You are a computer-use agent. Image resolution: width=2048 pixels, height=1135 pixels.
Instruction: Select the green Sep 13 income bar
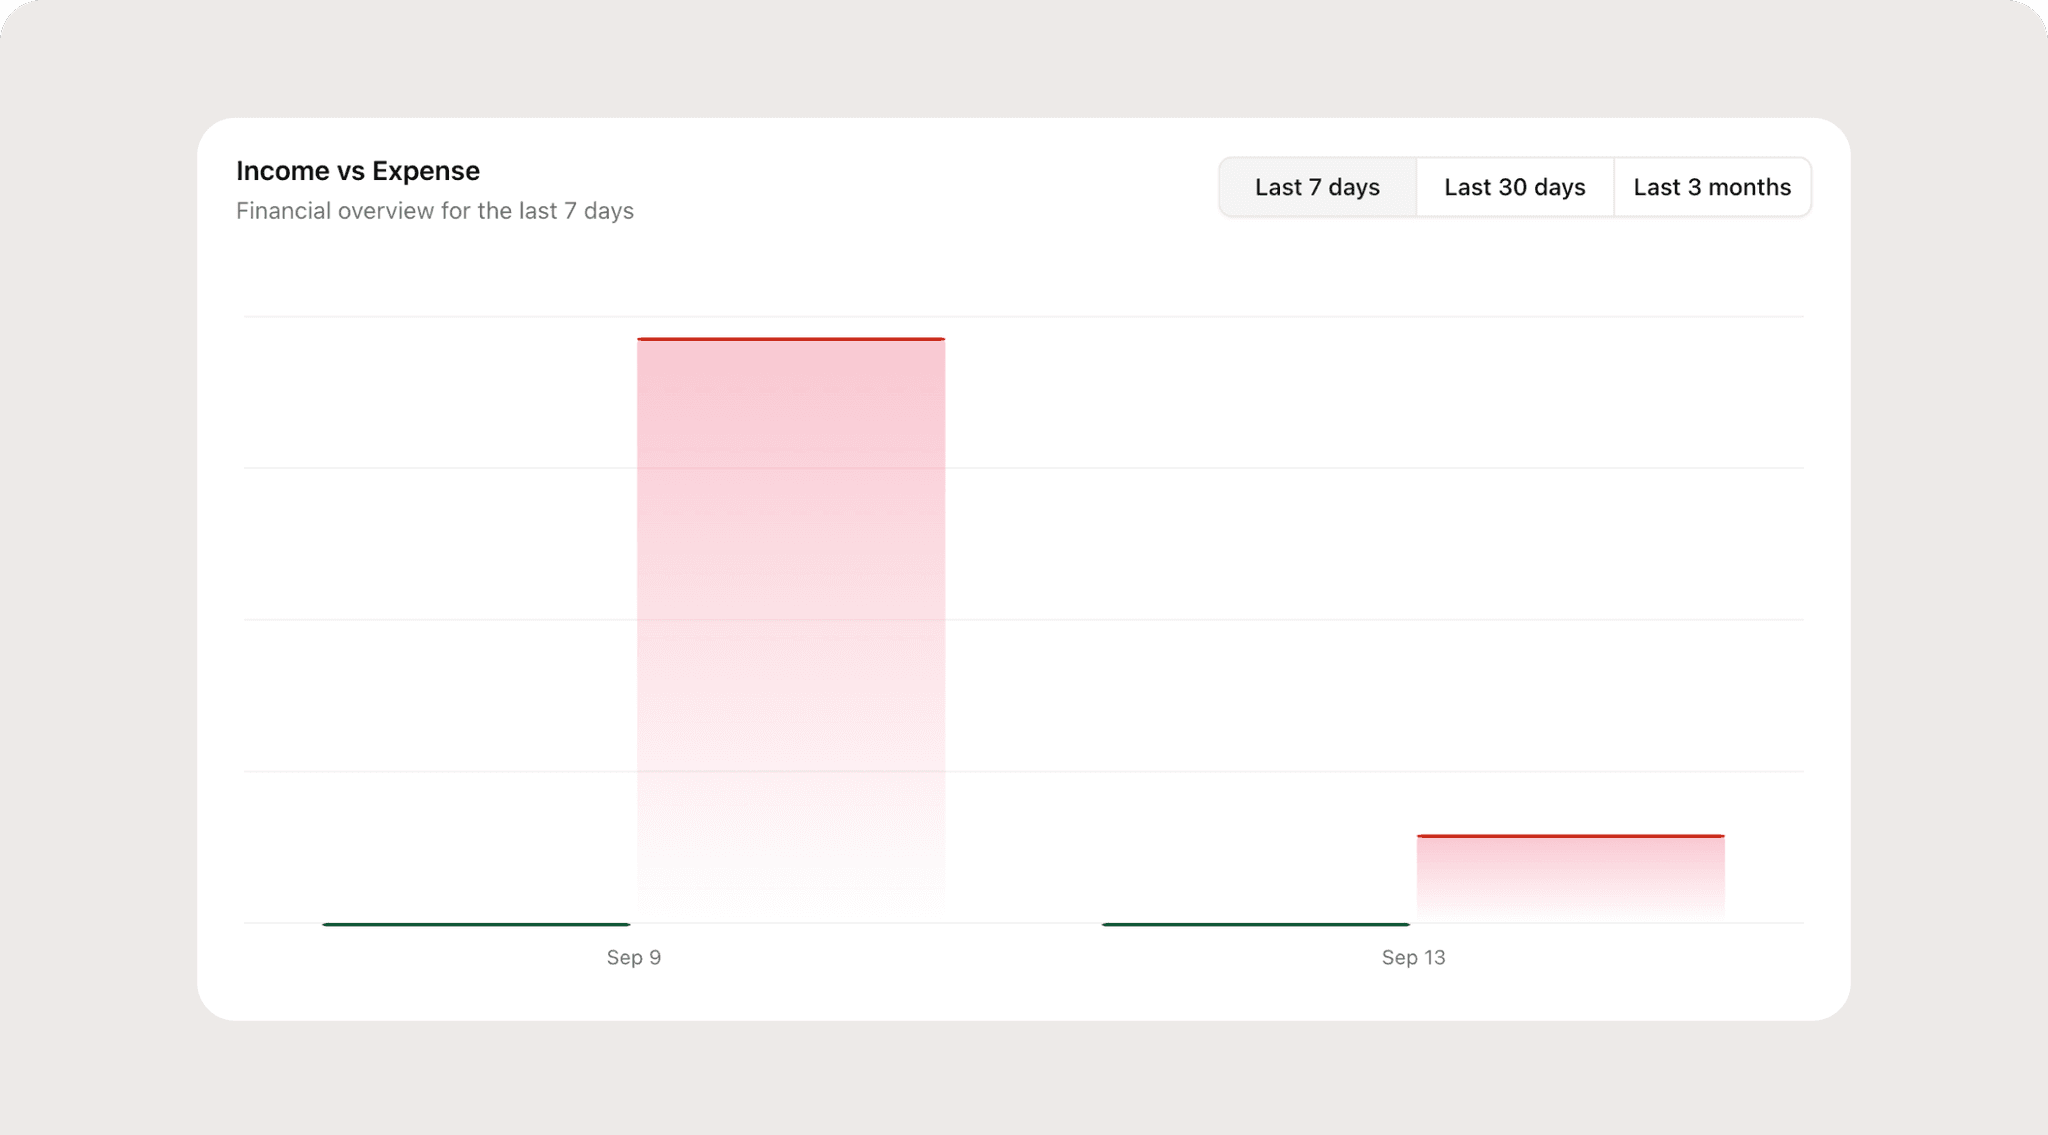click(1255, 924)
